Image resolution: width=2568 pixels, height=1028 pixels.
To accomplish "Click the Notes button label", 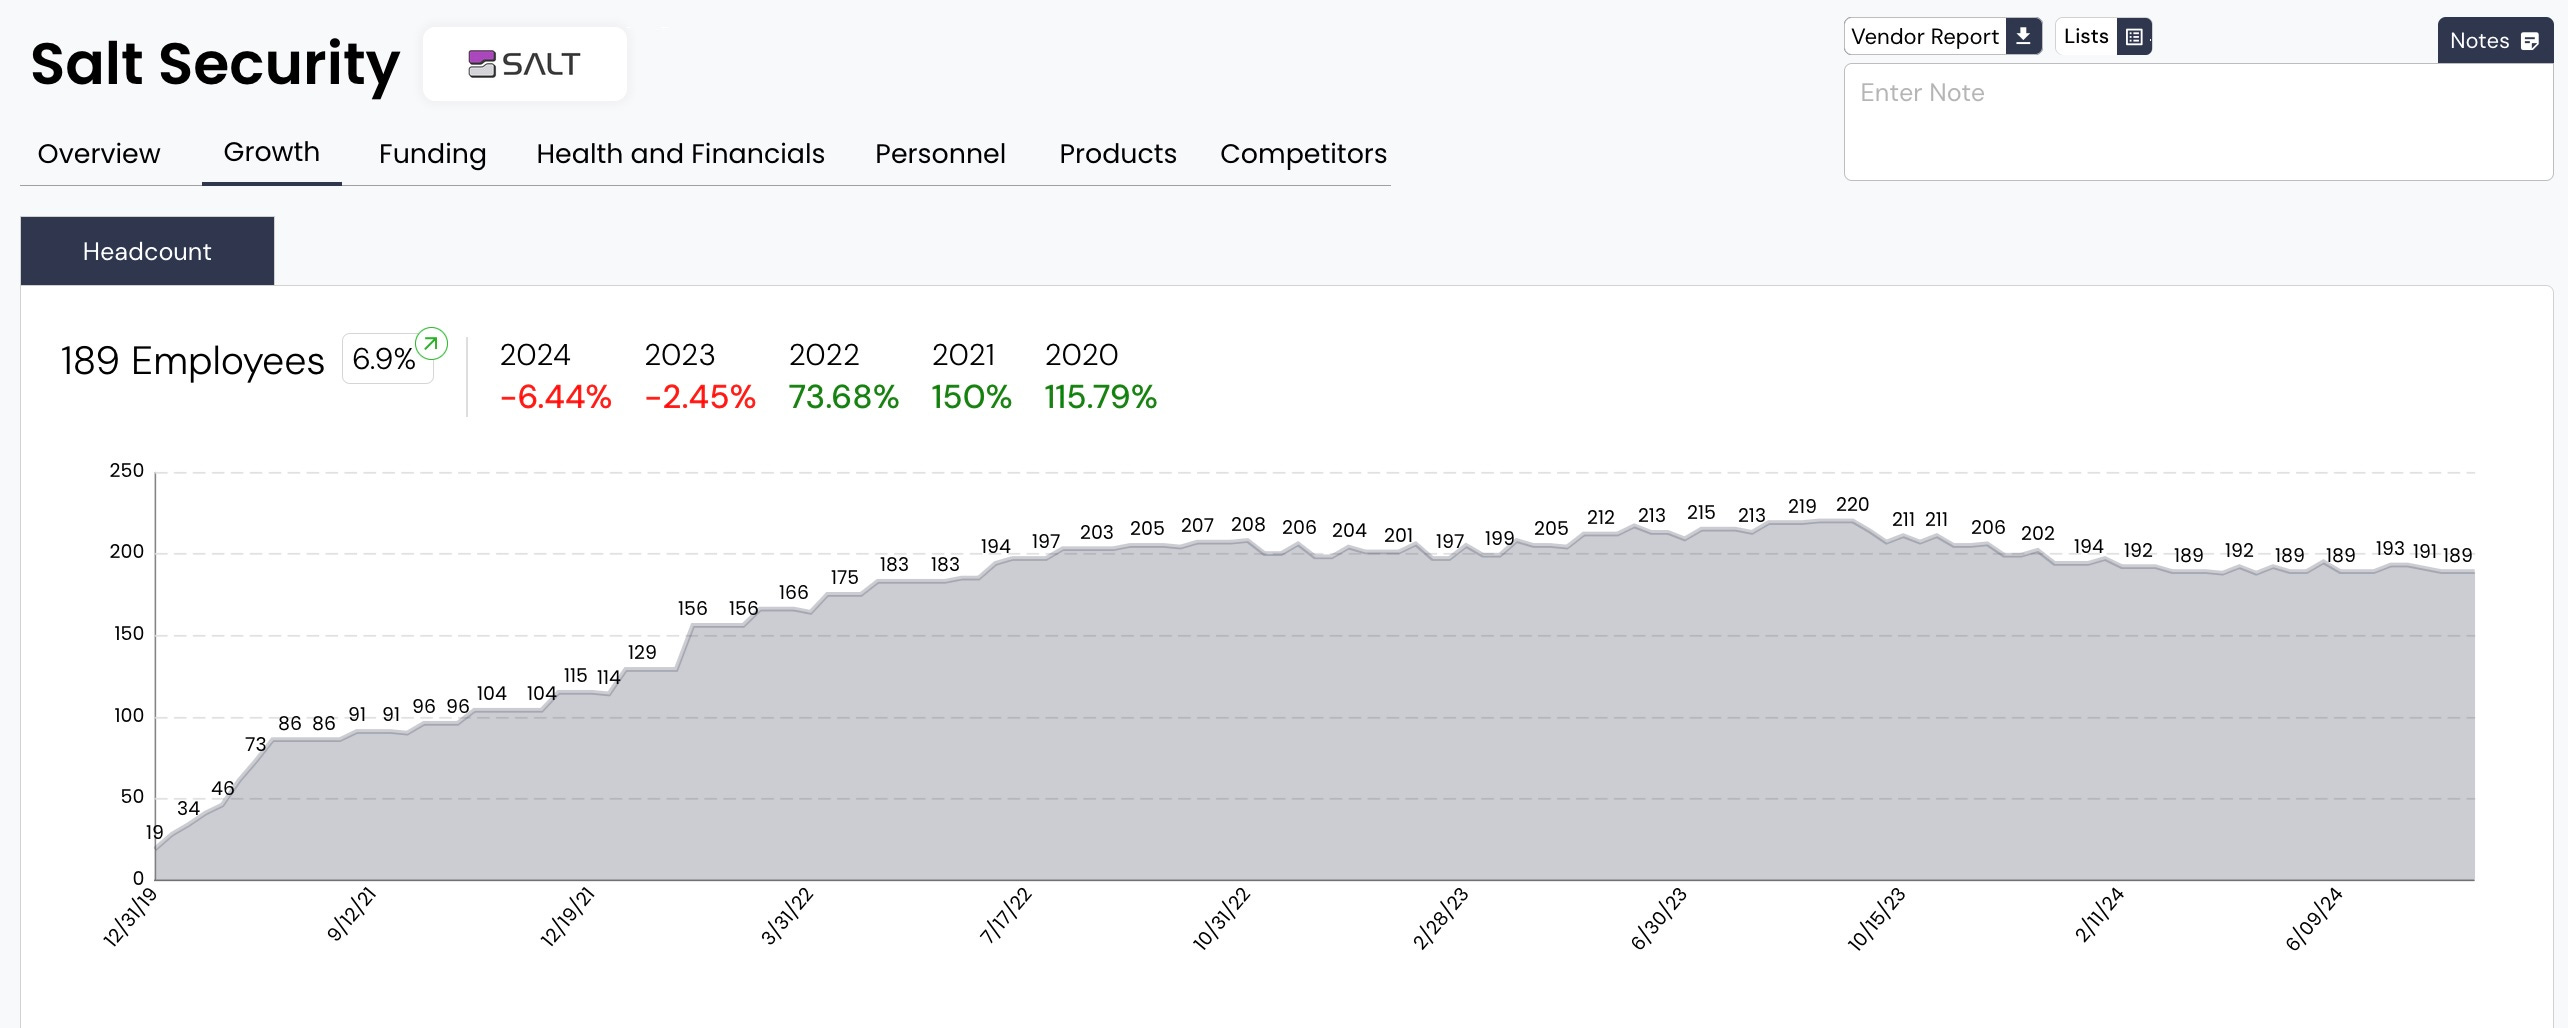I will (x=2479, y=41).
